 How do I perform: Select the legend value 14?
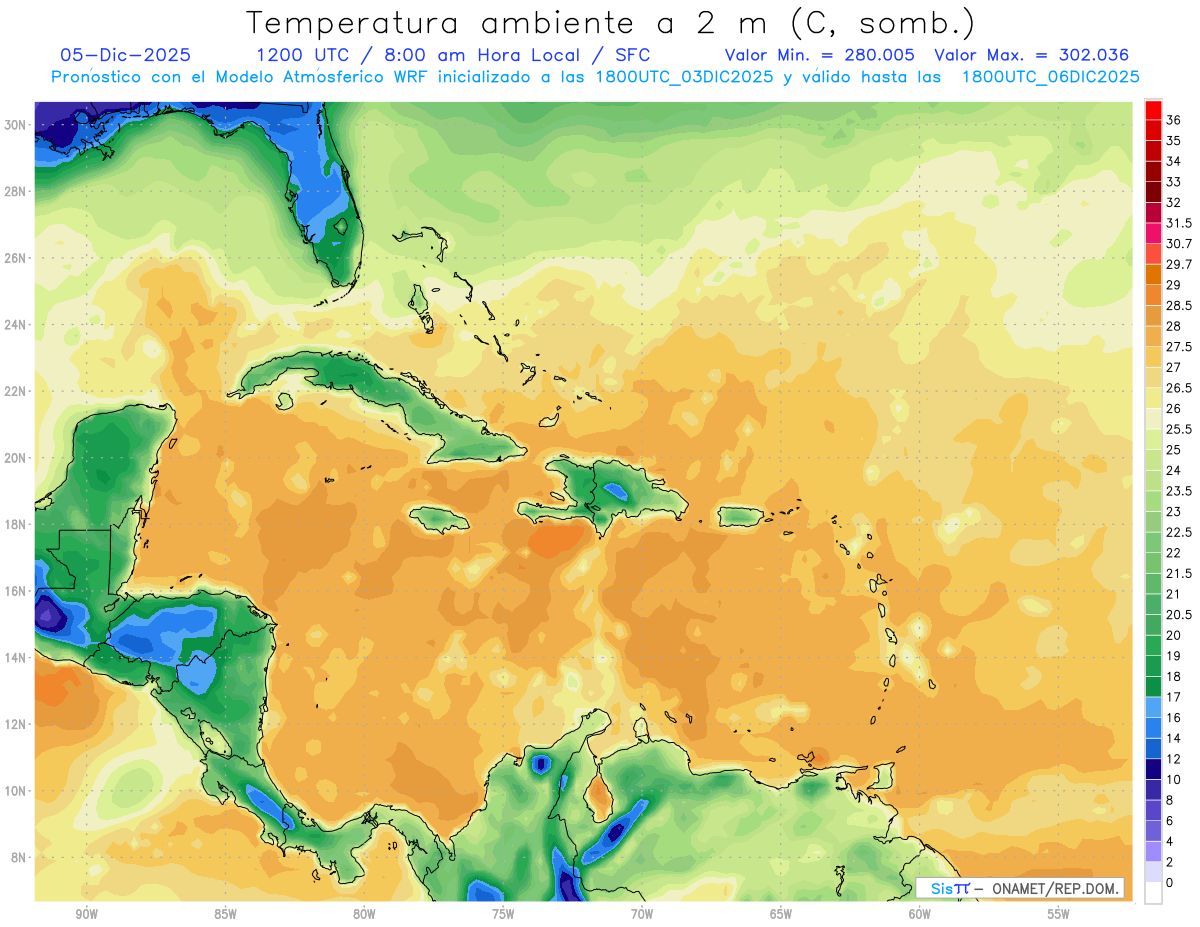coord(1174,738)
